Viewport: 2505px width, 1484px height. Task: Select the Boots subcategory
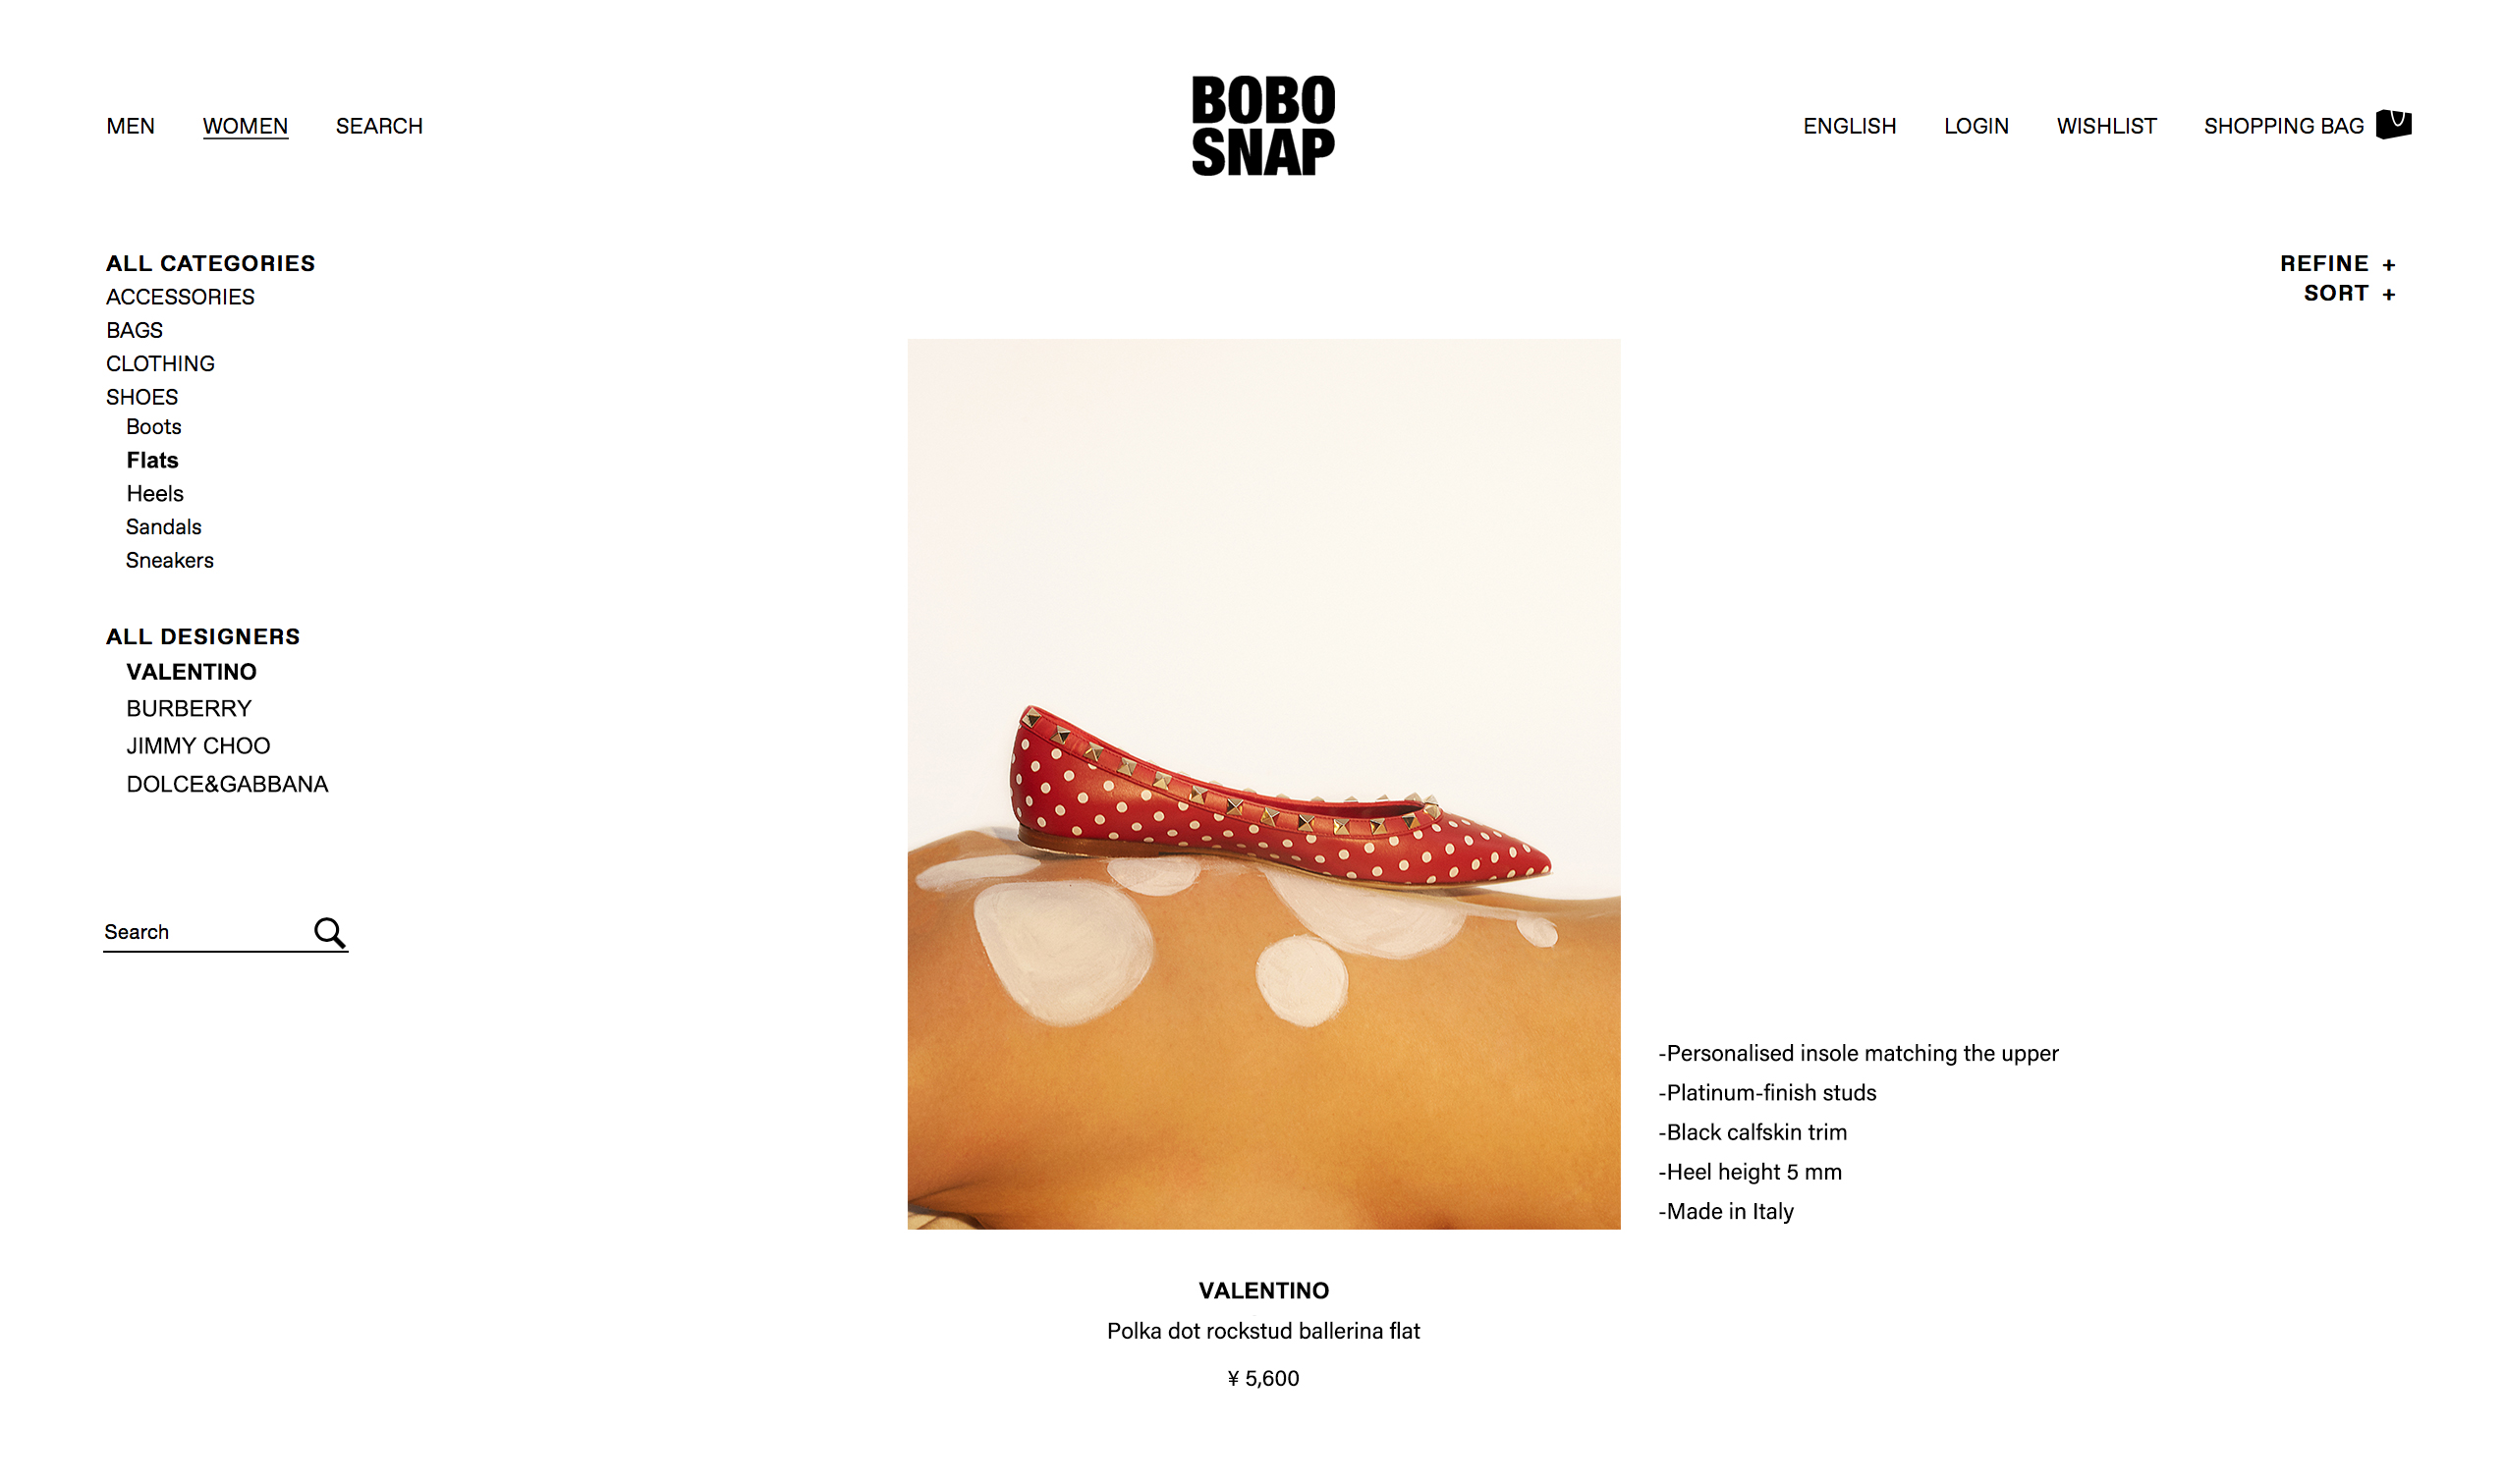click(x=153, y=427)
